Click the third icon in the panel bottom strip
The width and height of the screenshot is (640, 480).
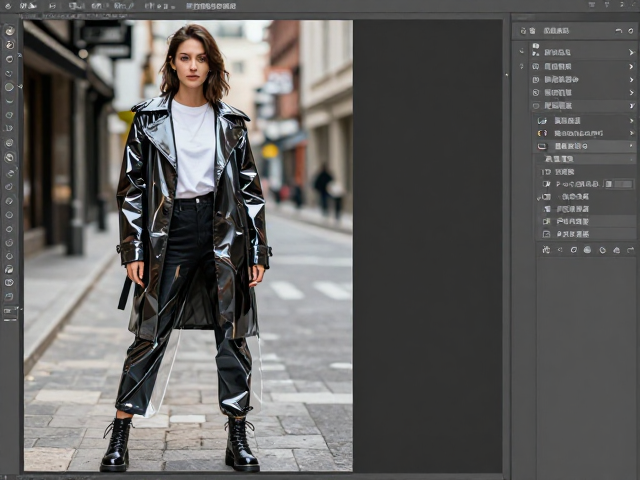tap(574, 250)
